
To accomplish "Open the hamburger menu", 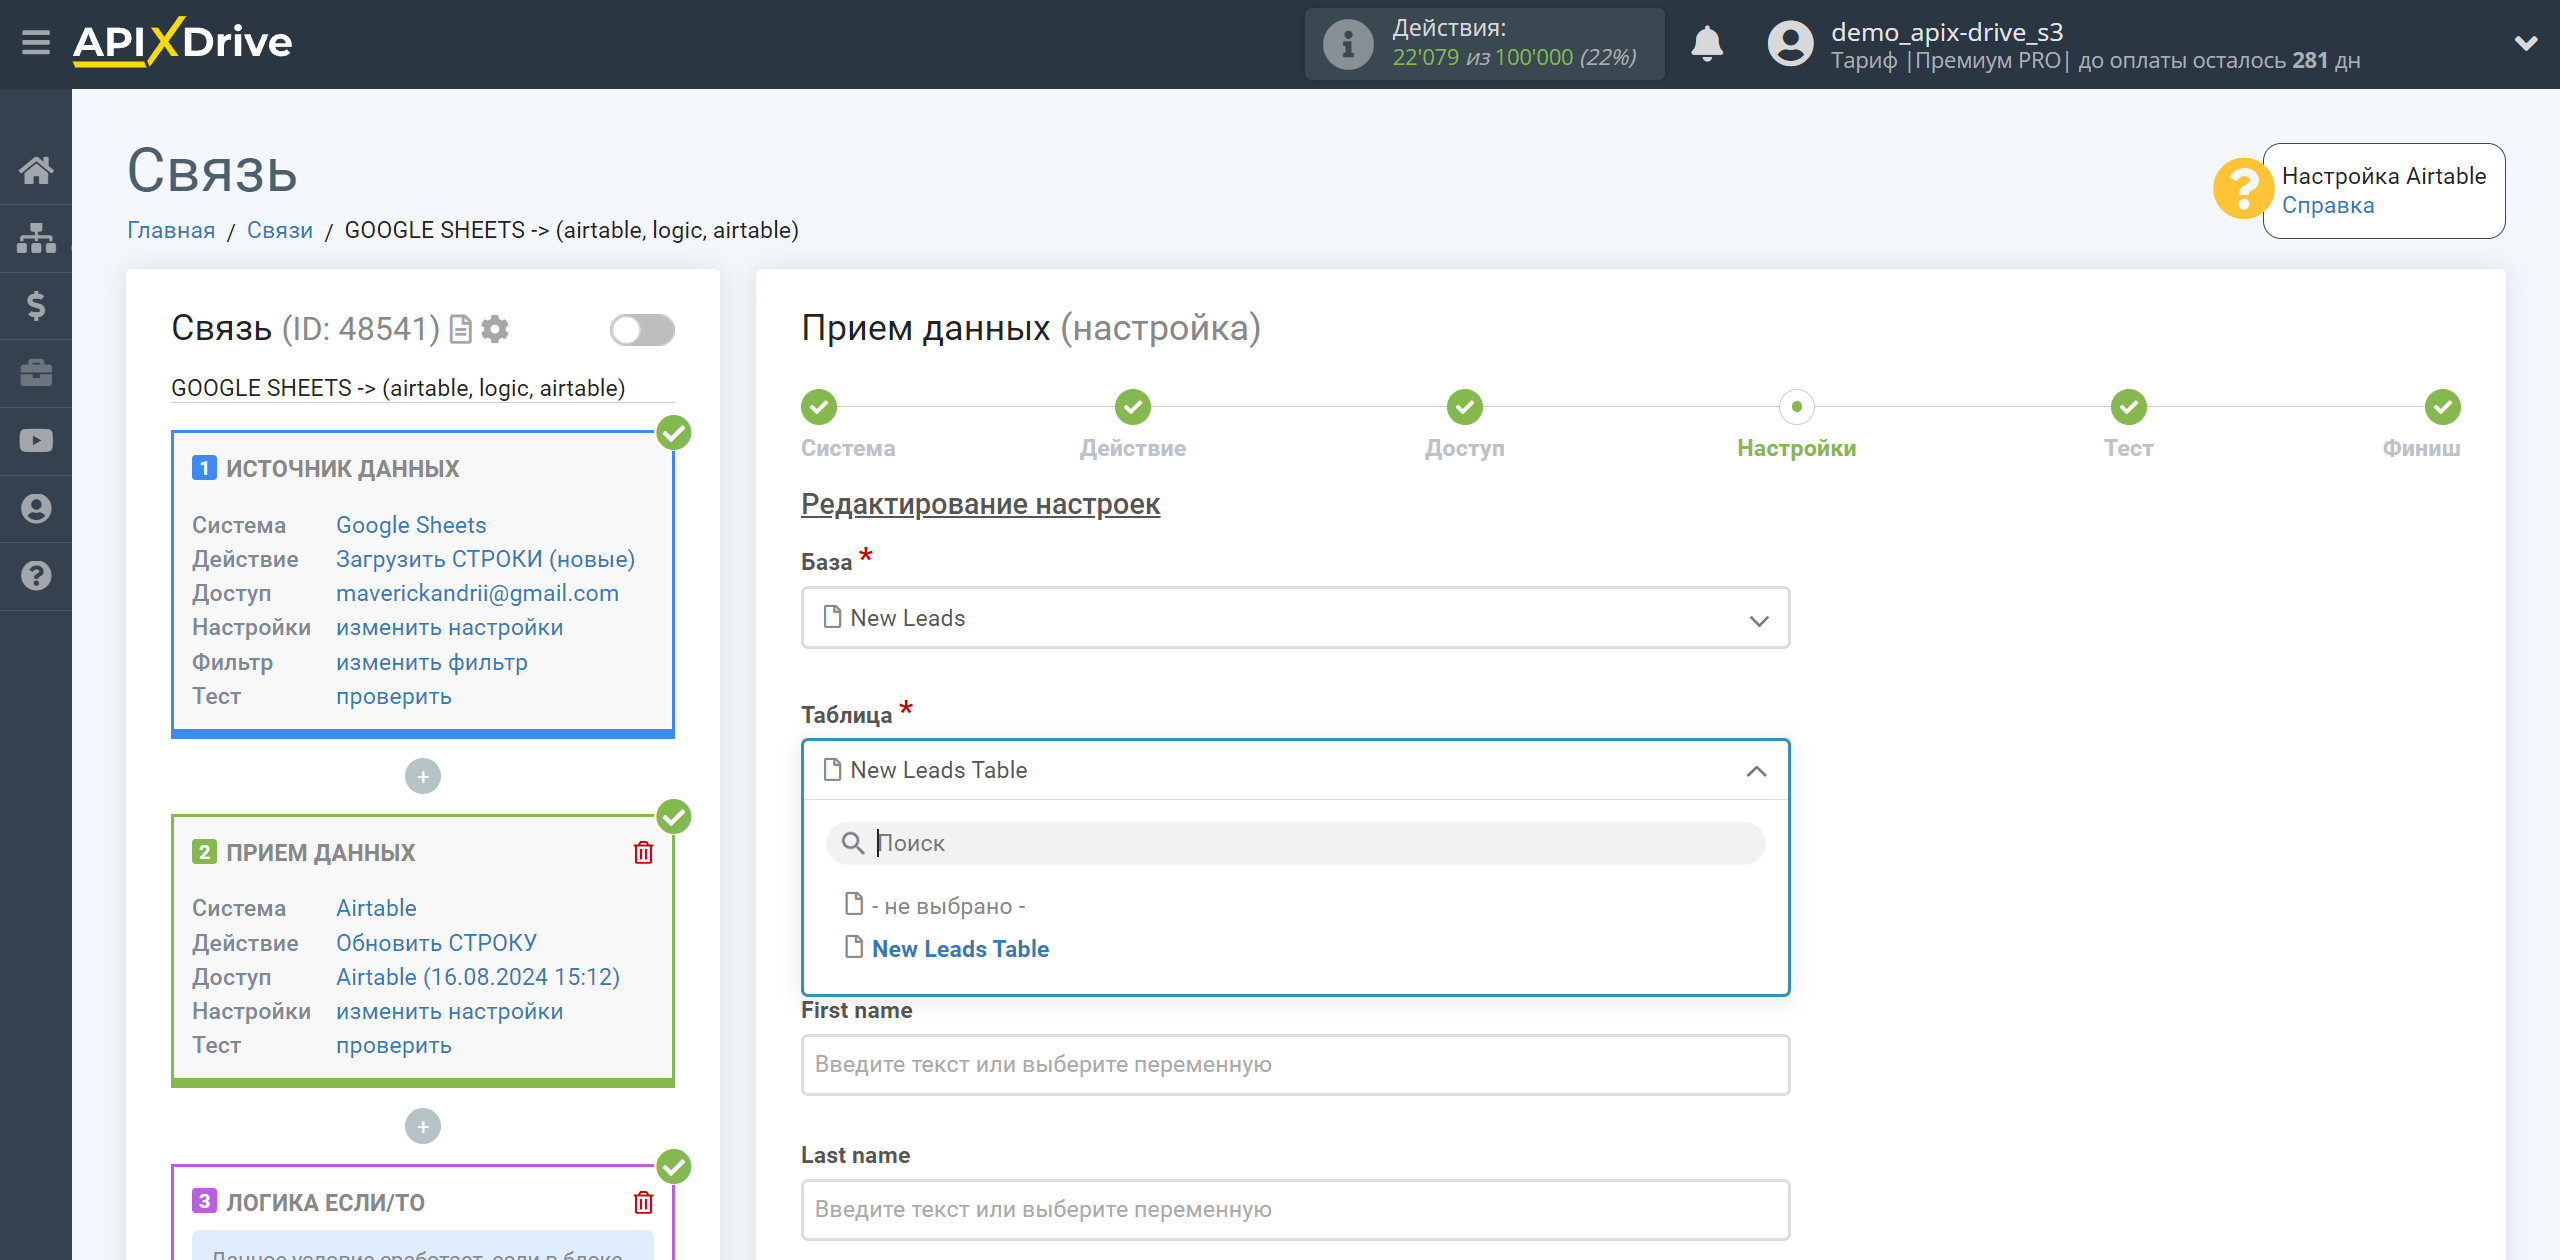I will pos(36,43).
